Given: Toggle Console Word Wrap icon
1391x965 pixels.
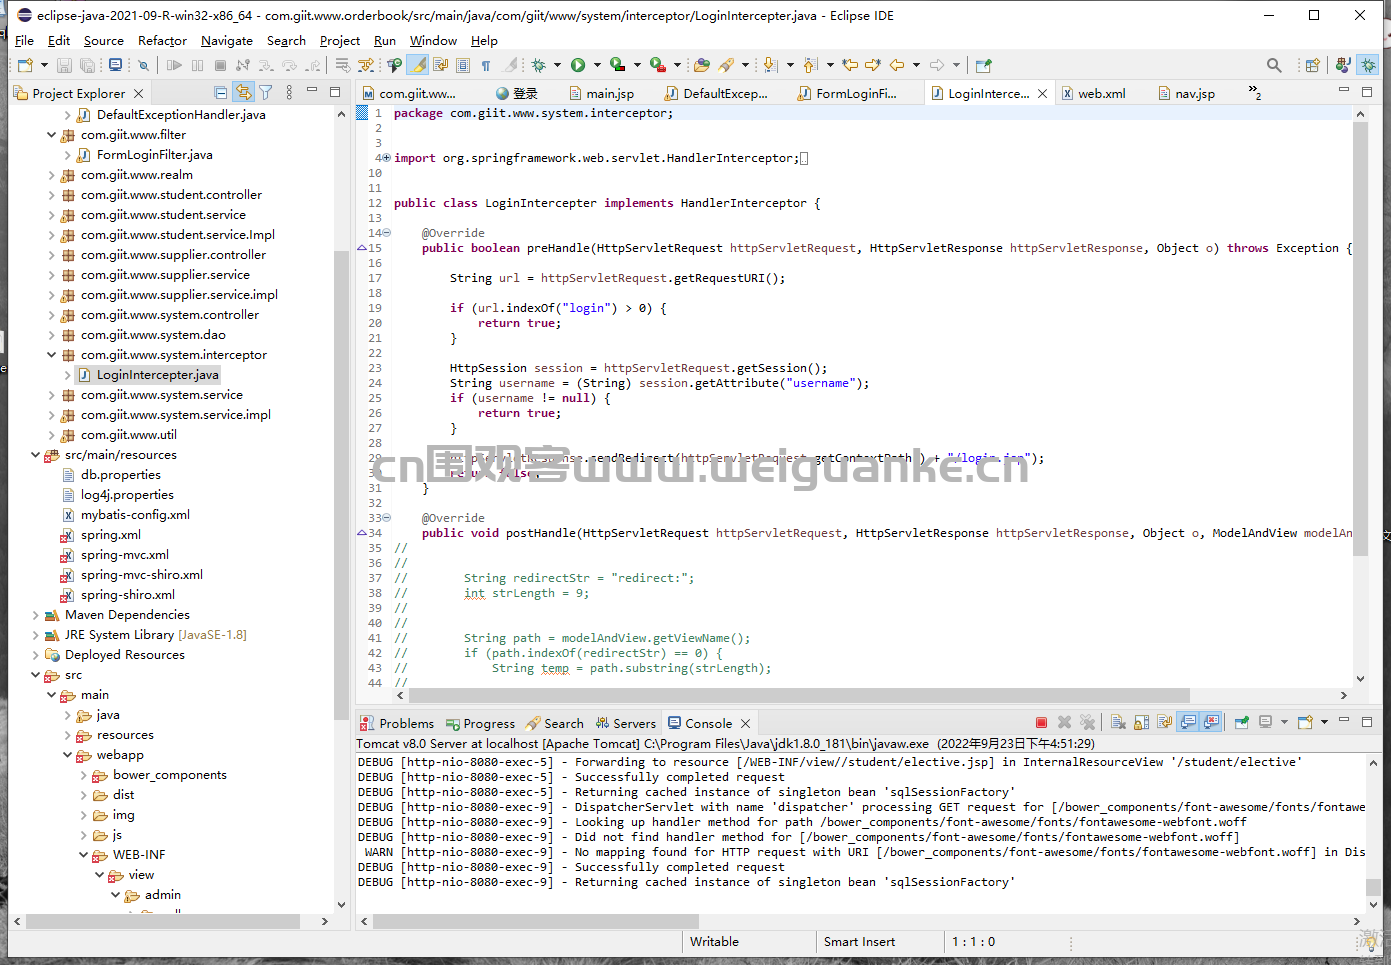Looking at the screenshot, I should [1164, 722].
